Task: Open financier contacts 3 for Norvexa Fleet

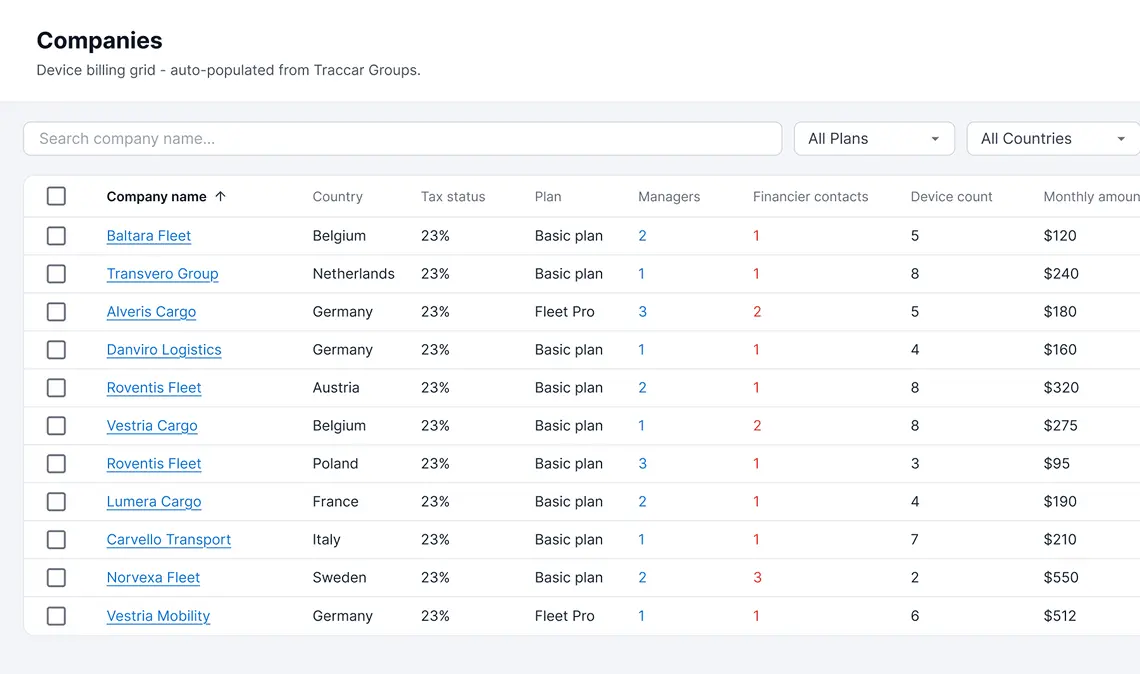Action: pyautogui.click(x=757, y=577)
